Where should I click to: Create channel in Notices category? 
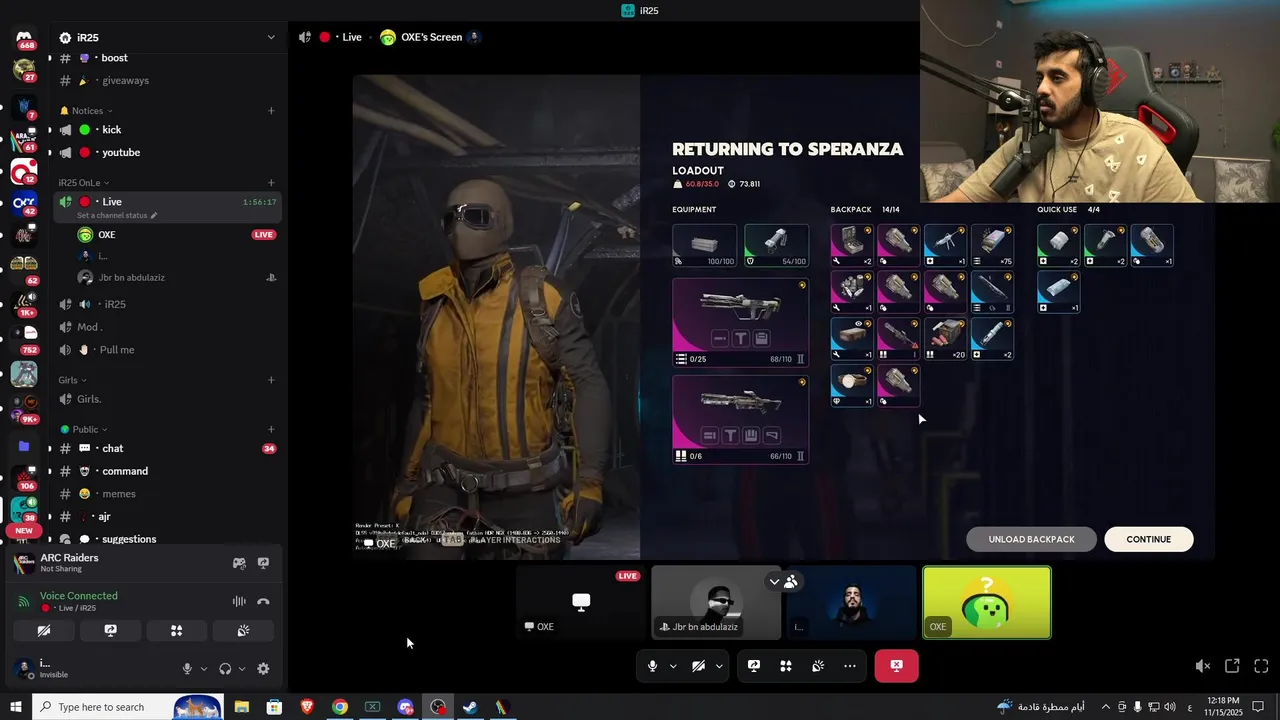pyautogui.click(x=271, y=111)
